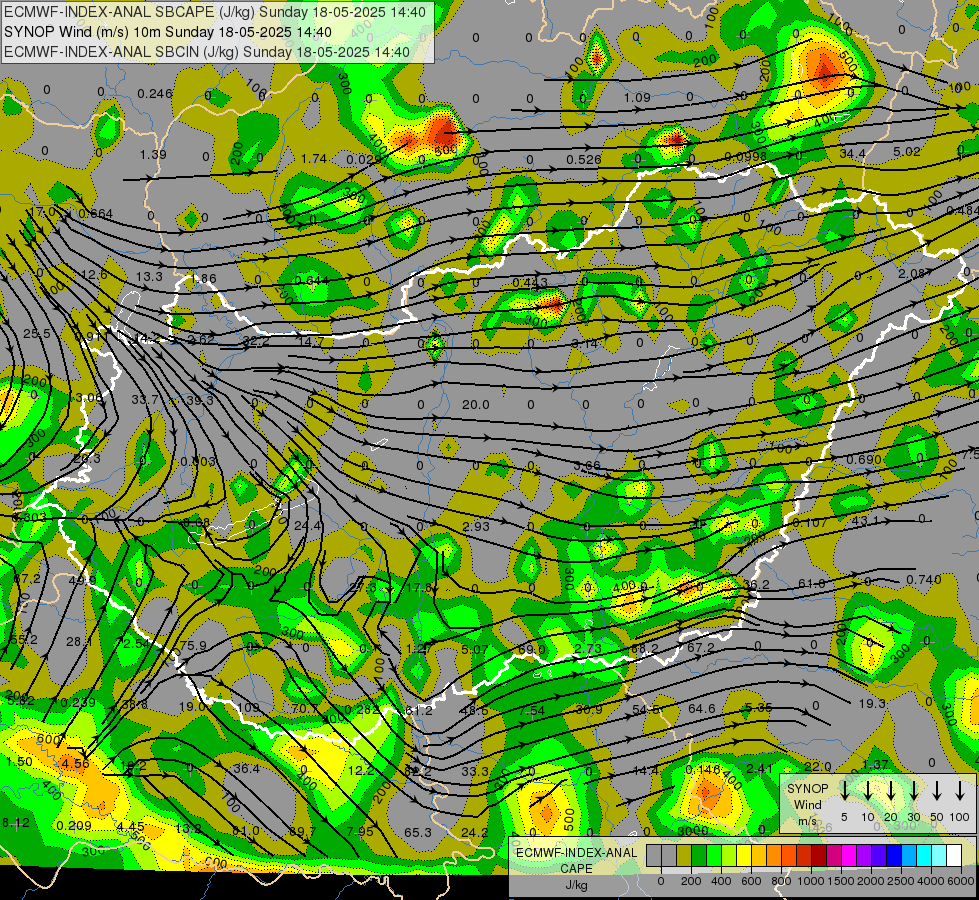
Task: Click the 20.0 value on the map
Action: coord(475,405)
